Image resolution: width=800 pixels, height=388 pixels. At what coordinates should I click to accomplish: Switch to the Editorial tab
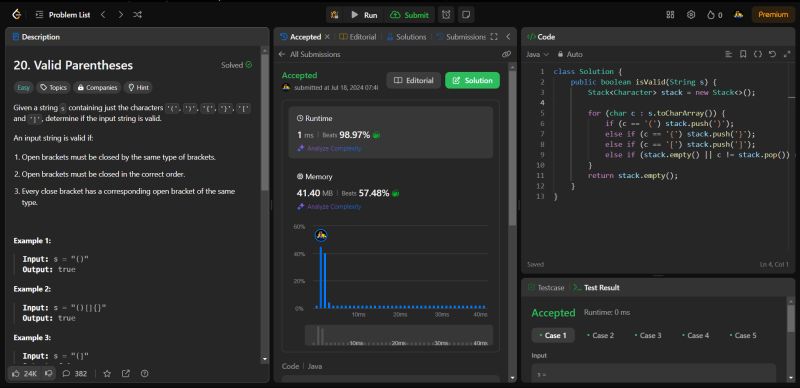click(358, 37)
